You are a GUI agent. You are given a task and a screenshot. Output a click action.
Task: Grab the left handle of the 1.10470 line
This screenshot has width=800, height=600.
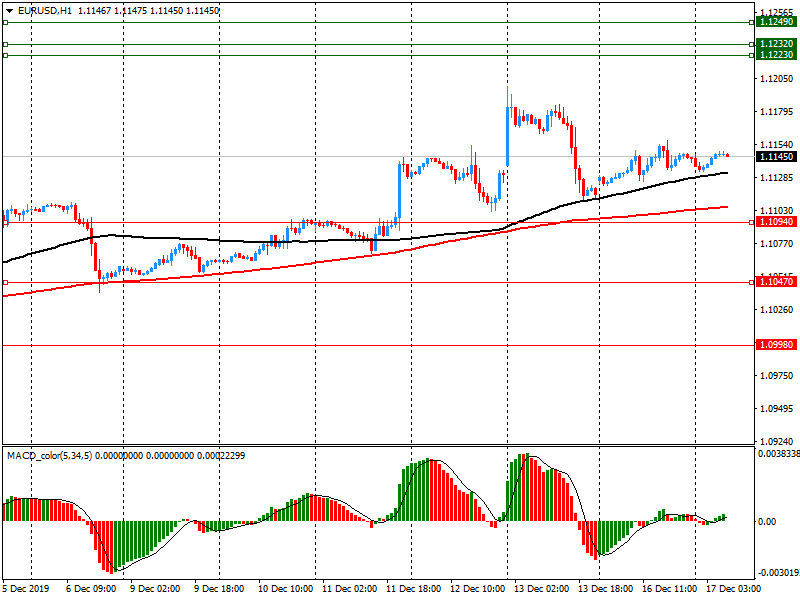[6, 282]
